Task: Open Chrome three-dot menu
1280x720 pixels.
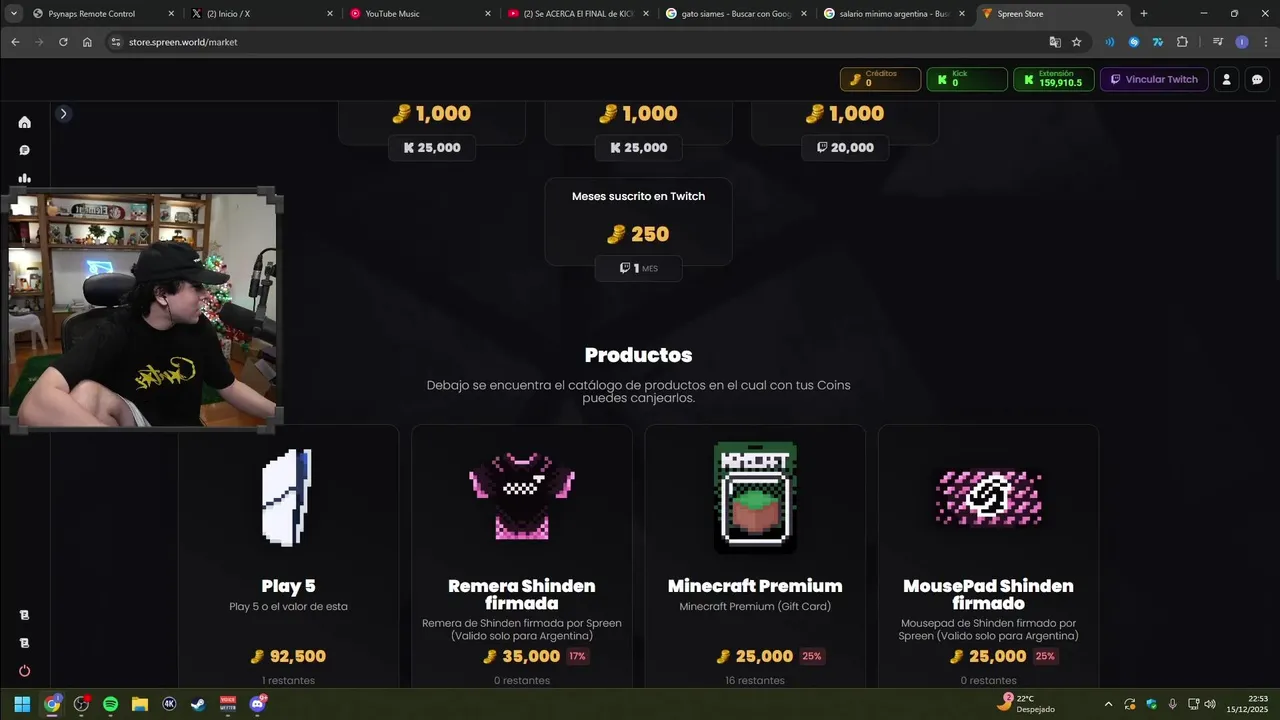Action: coord(1263,42)
